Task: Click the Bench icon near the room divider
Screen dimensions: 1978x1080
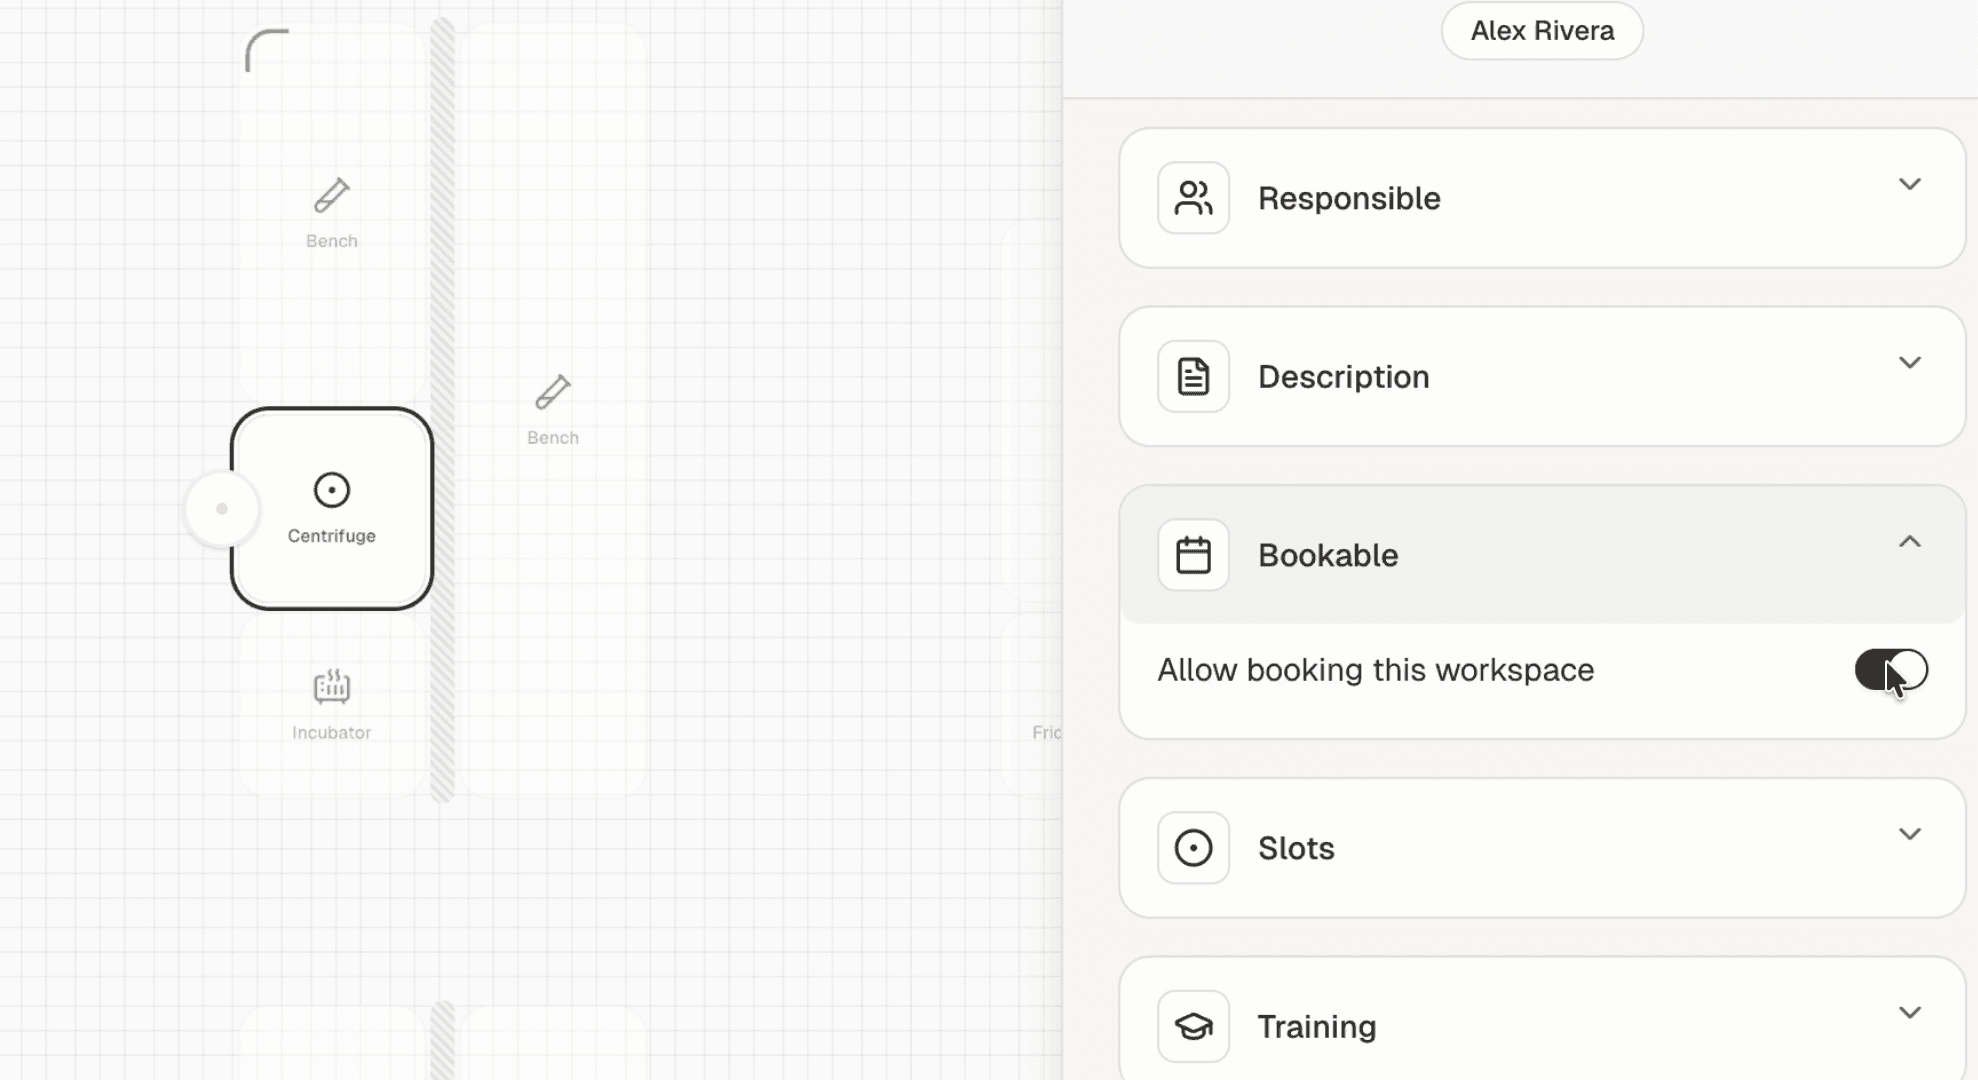Action: tap(552, 393)
